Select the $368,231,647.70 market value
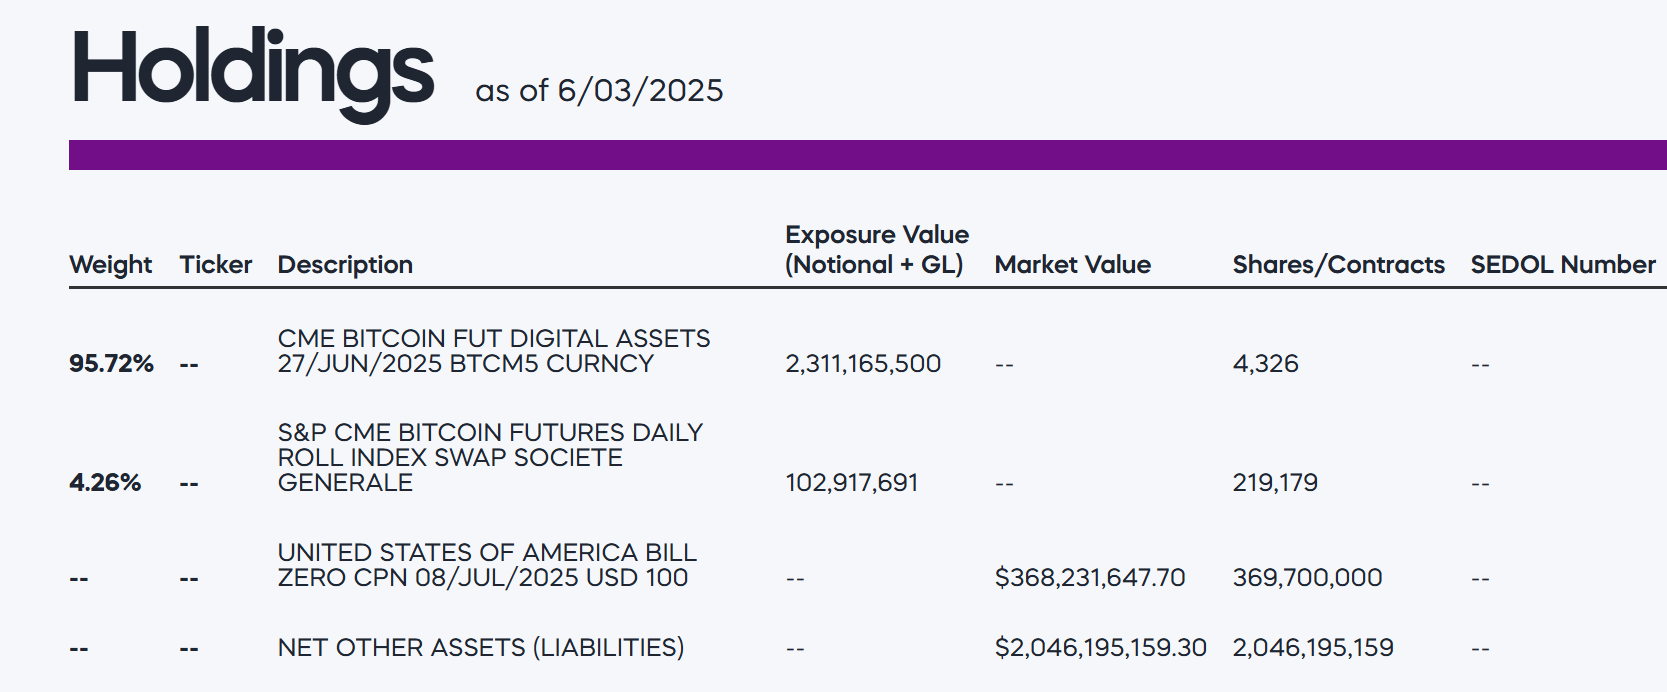 tap(1089, 578)
